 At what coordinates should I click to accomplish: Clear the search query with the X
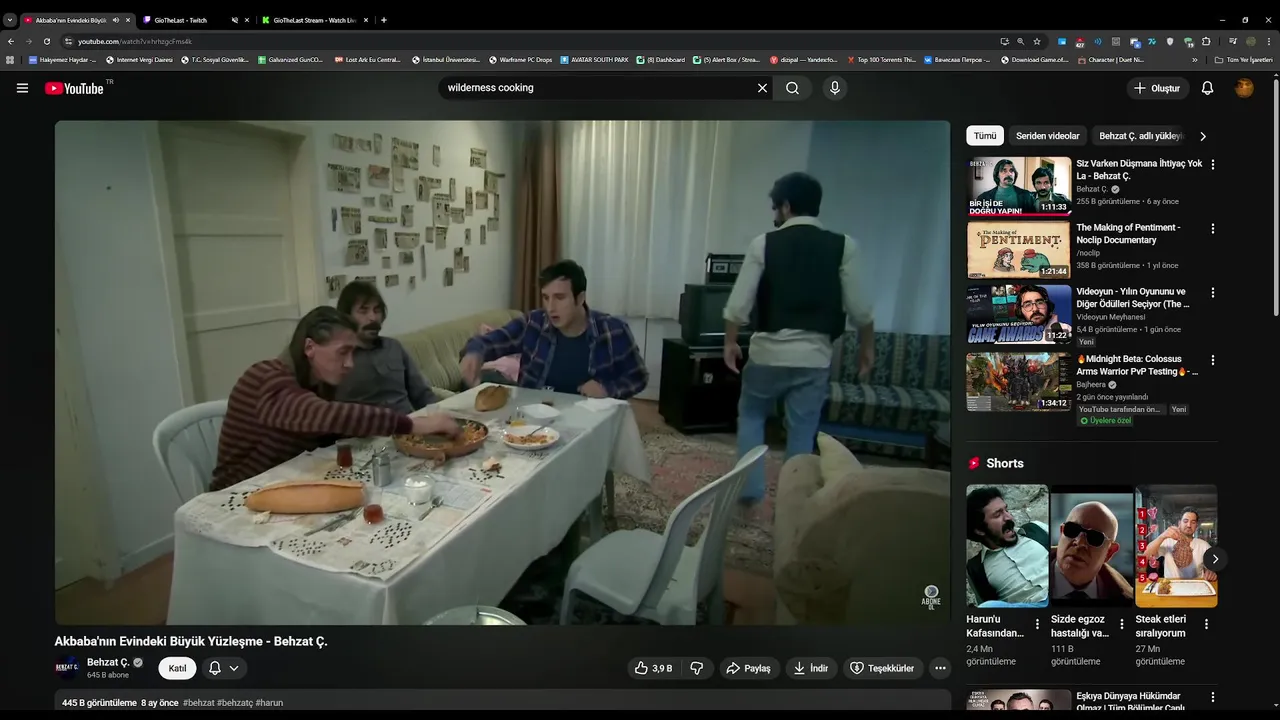pos(762,88)
